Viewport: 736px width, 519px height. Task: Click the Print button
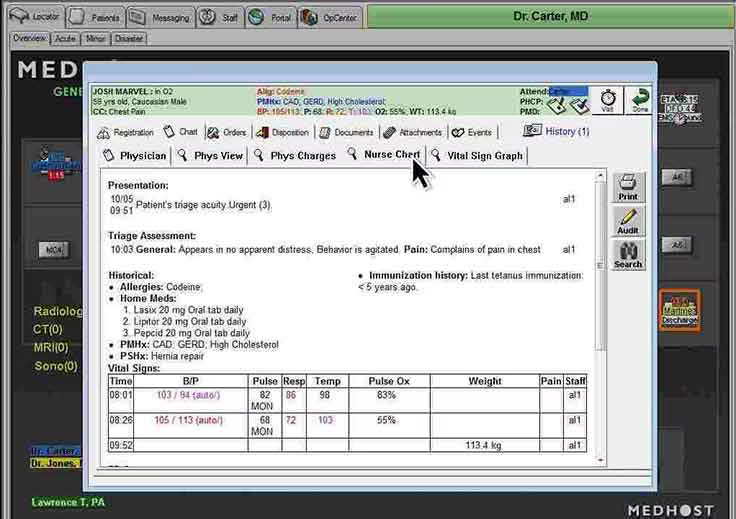pyautogui.click(x=628, y=187)
